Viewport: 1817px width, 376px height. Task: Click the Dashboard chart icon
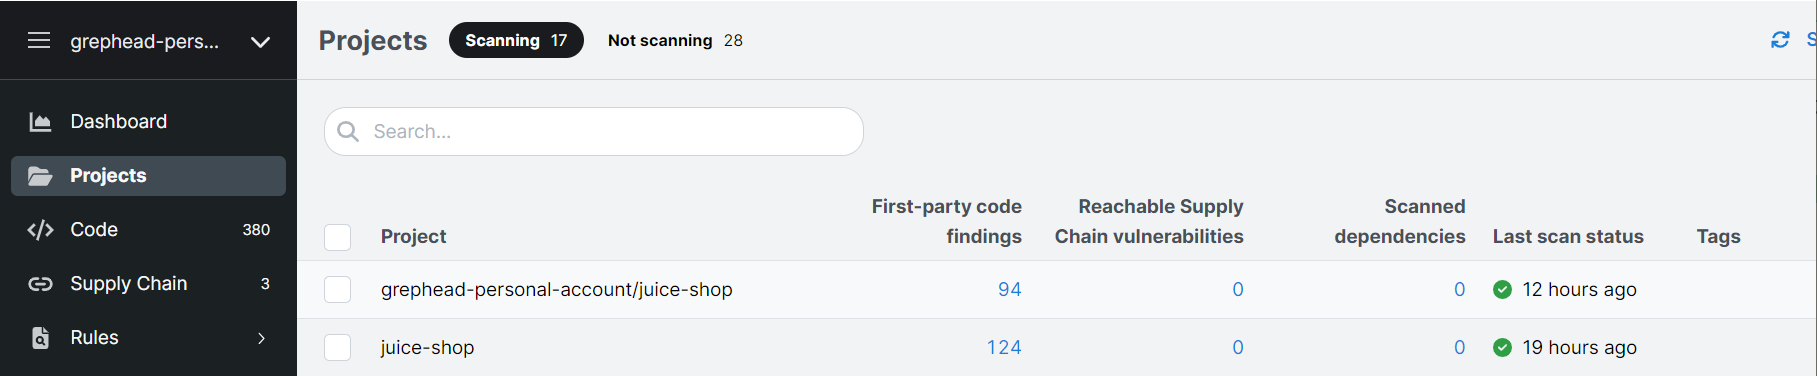pyautogui.click(x=40, y=122)
